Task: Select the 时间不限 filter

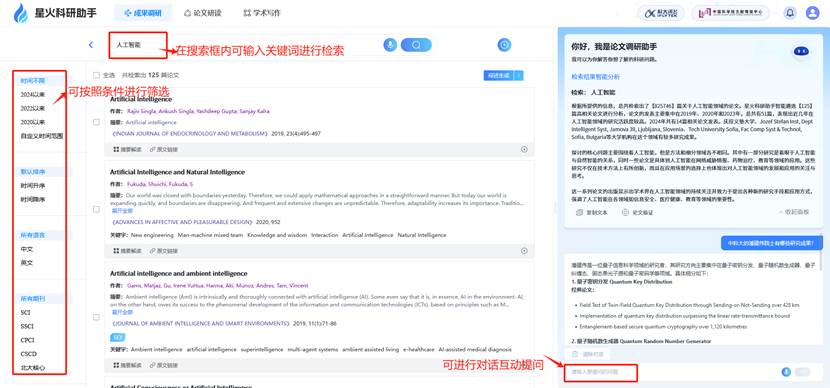Action: [x=33, y=81]
